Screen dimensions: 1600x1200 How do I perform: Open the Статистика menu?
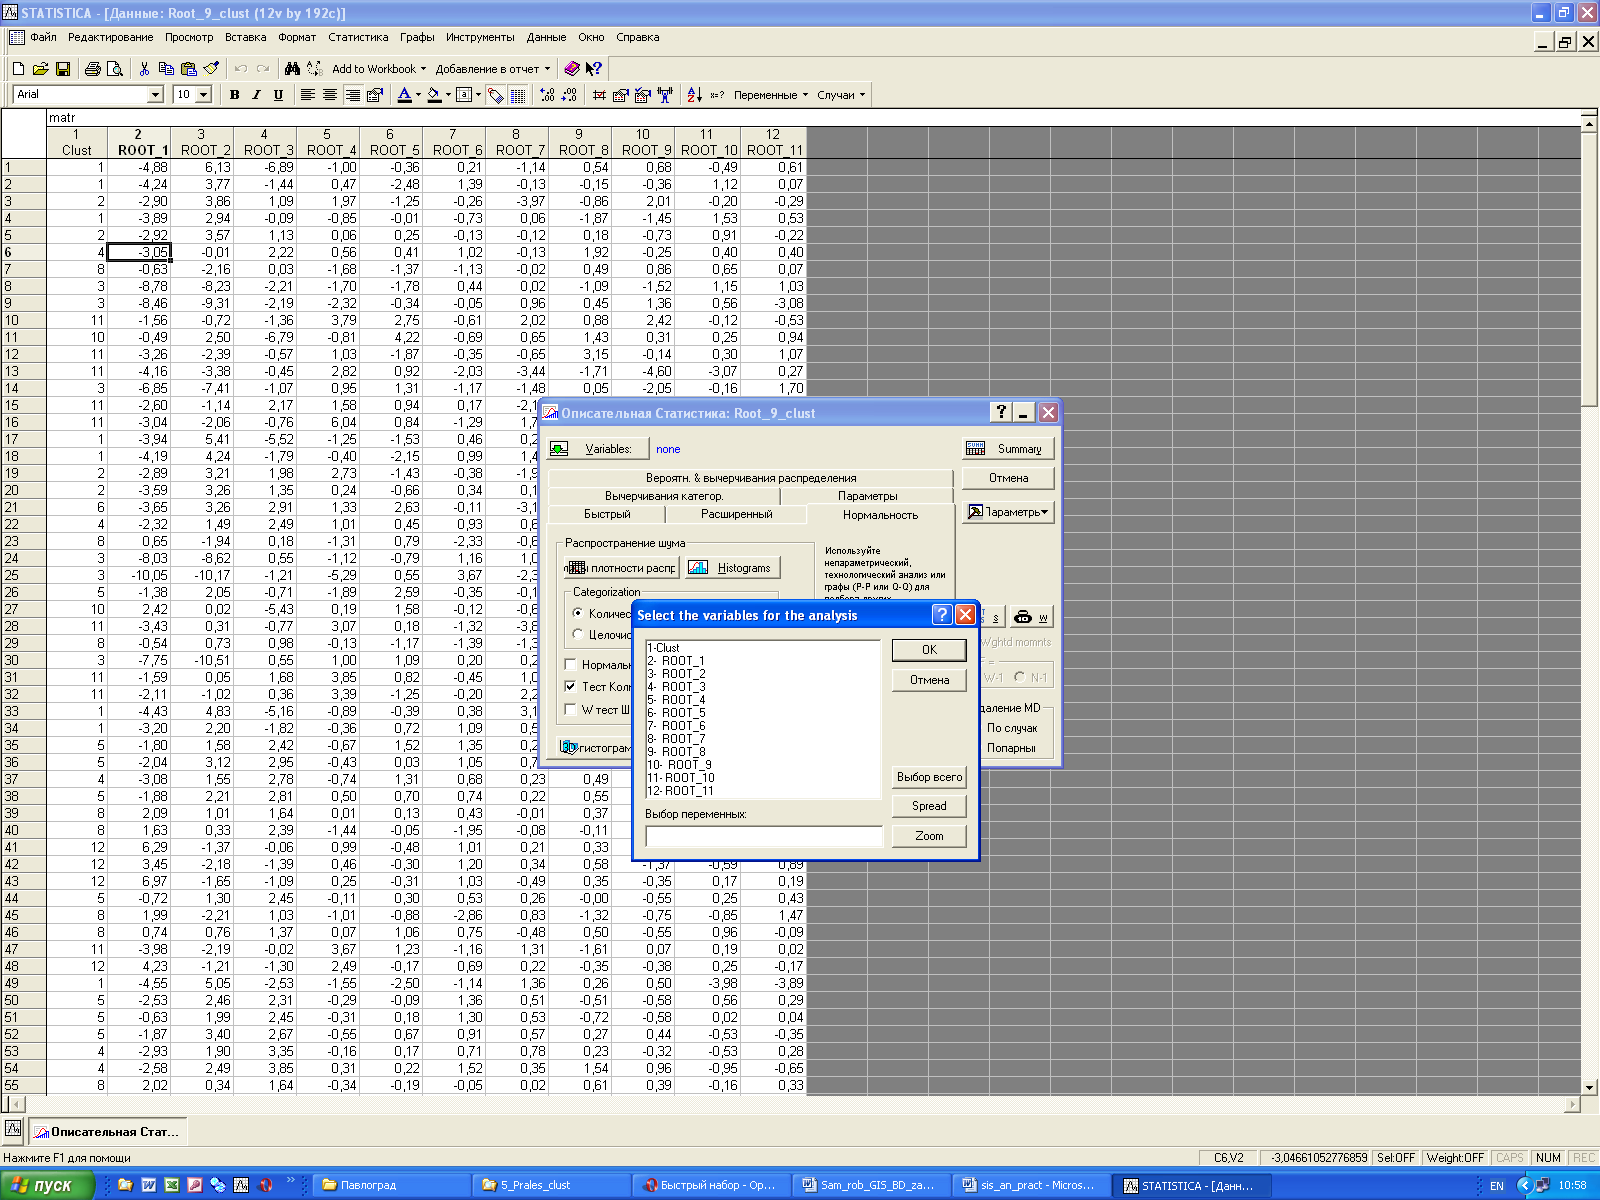[358, 37]
